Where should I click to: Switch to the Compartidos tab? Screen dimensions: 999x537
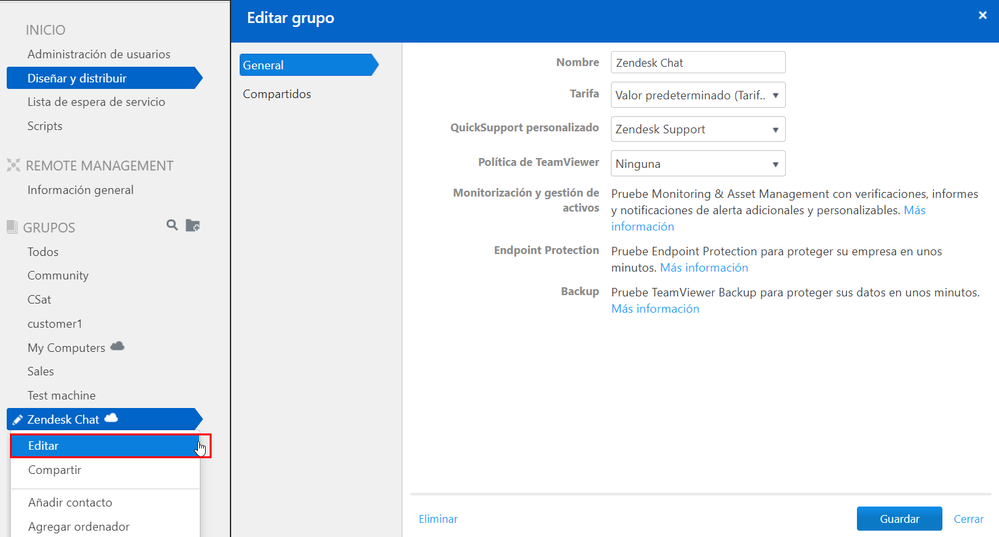(x=277, y=94)
